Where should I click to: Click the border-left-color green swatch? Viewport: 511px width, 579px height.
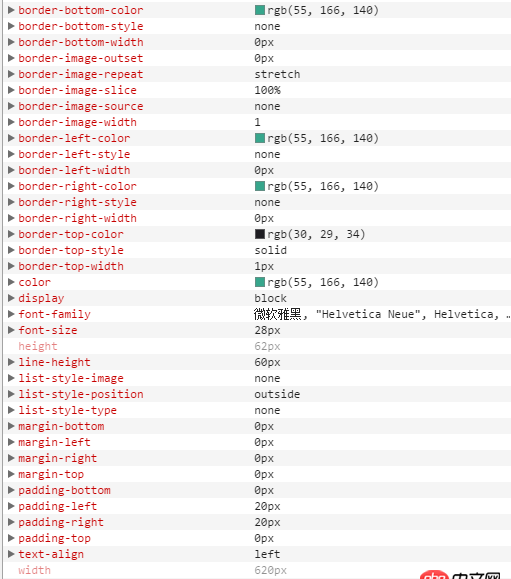pyautogui.click(x=260, y=138)
